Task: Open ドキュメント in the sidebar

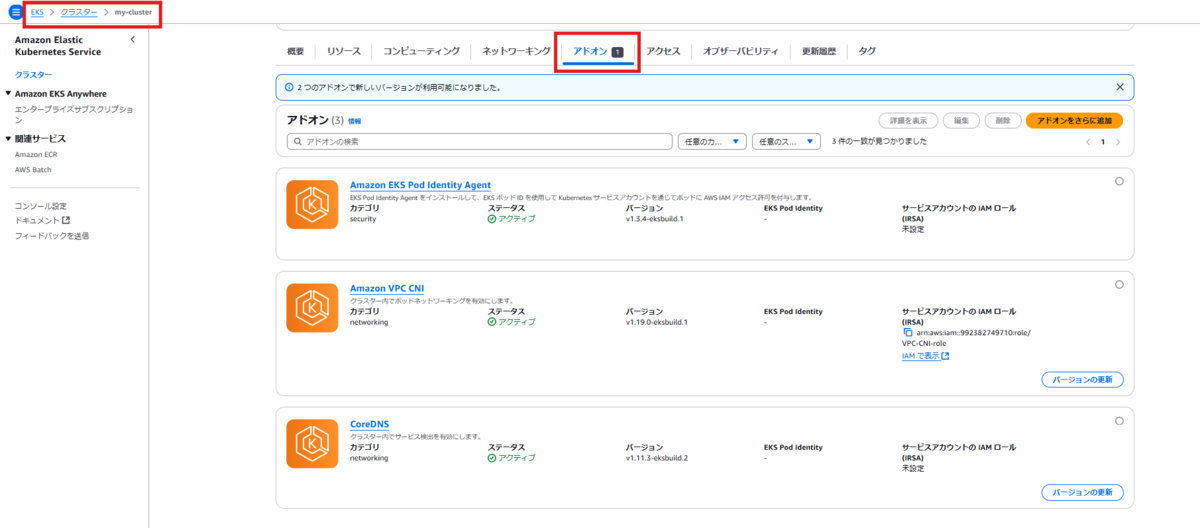Action: (37, 221)
